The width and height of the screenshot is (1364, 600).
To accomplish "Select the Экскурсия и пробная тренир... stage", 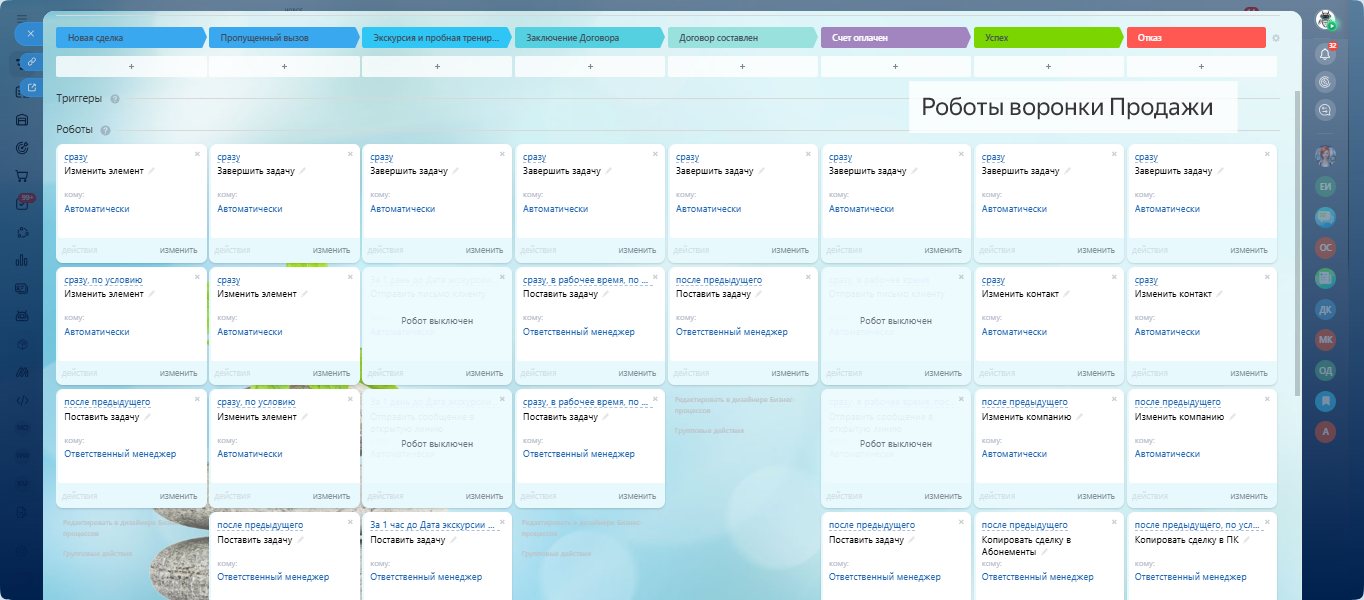I will [x=437, y=38].
